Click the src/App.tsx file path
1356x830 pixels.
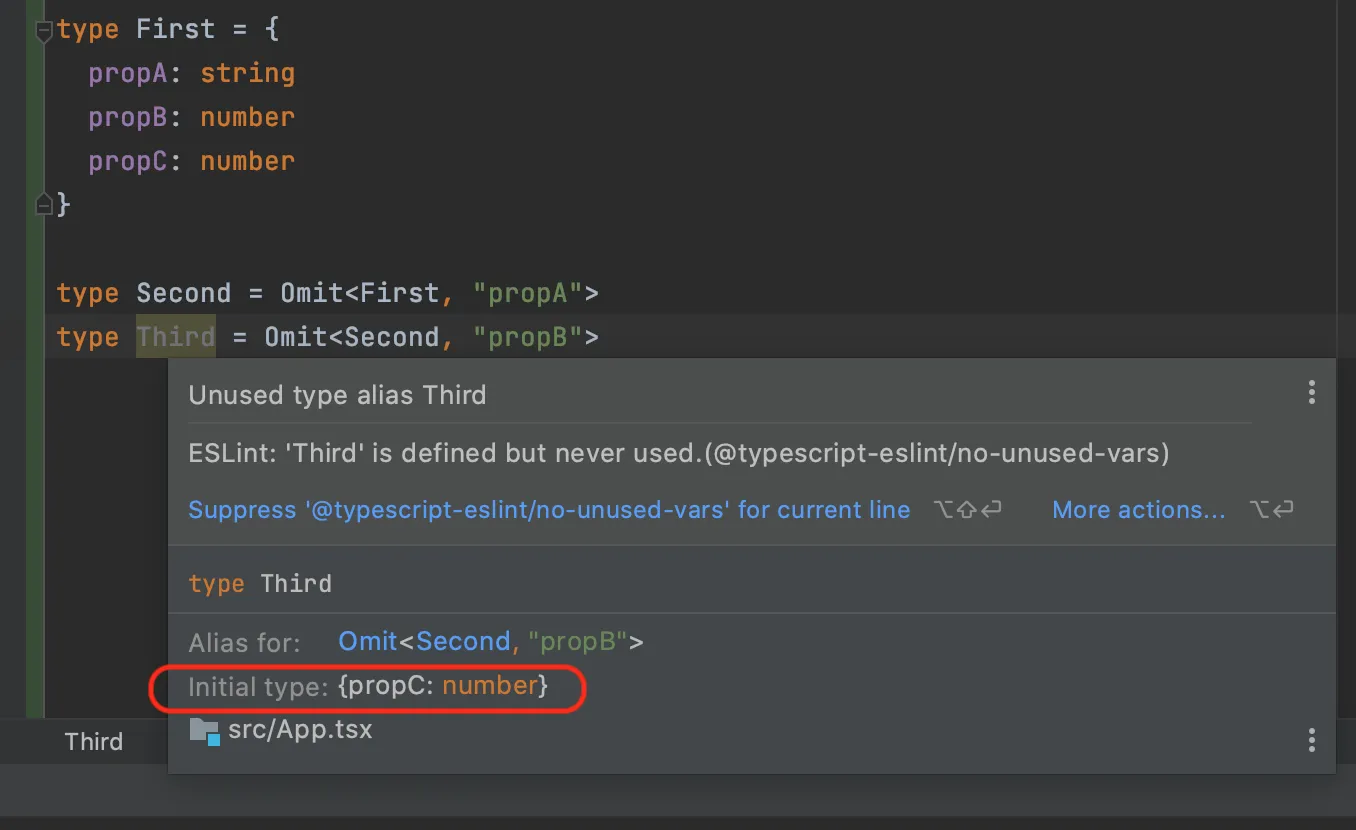tap(300, 730)
